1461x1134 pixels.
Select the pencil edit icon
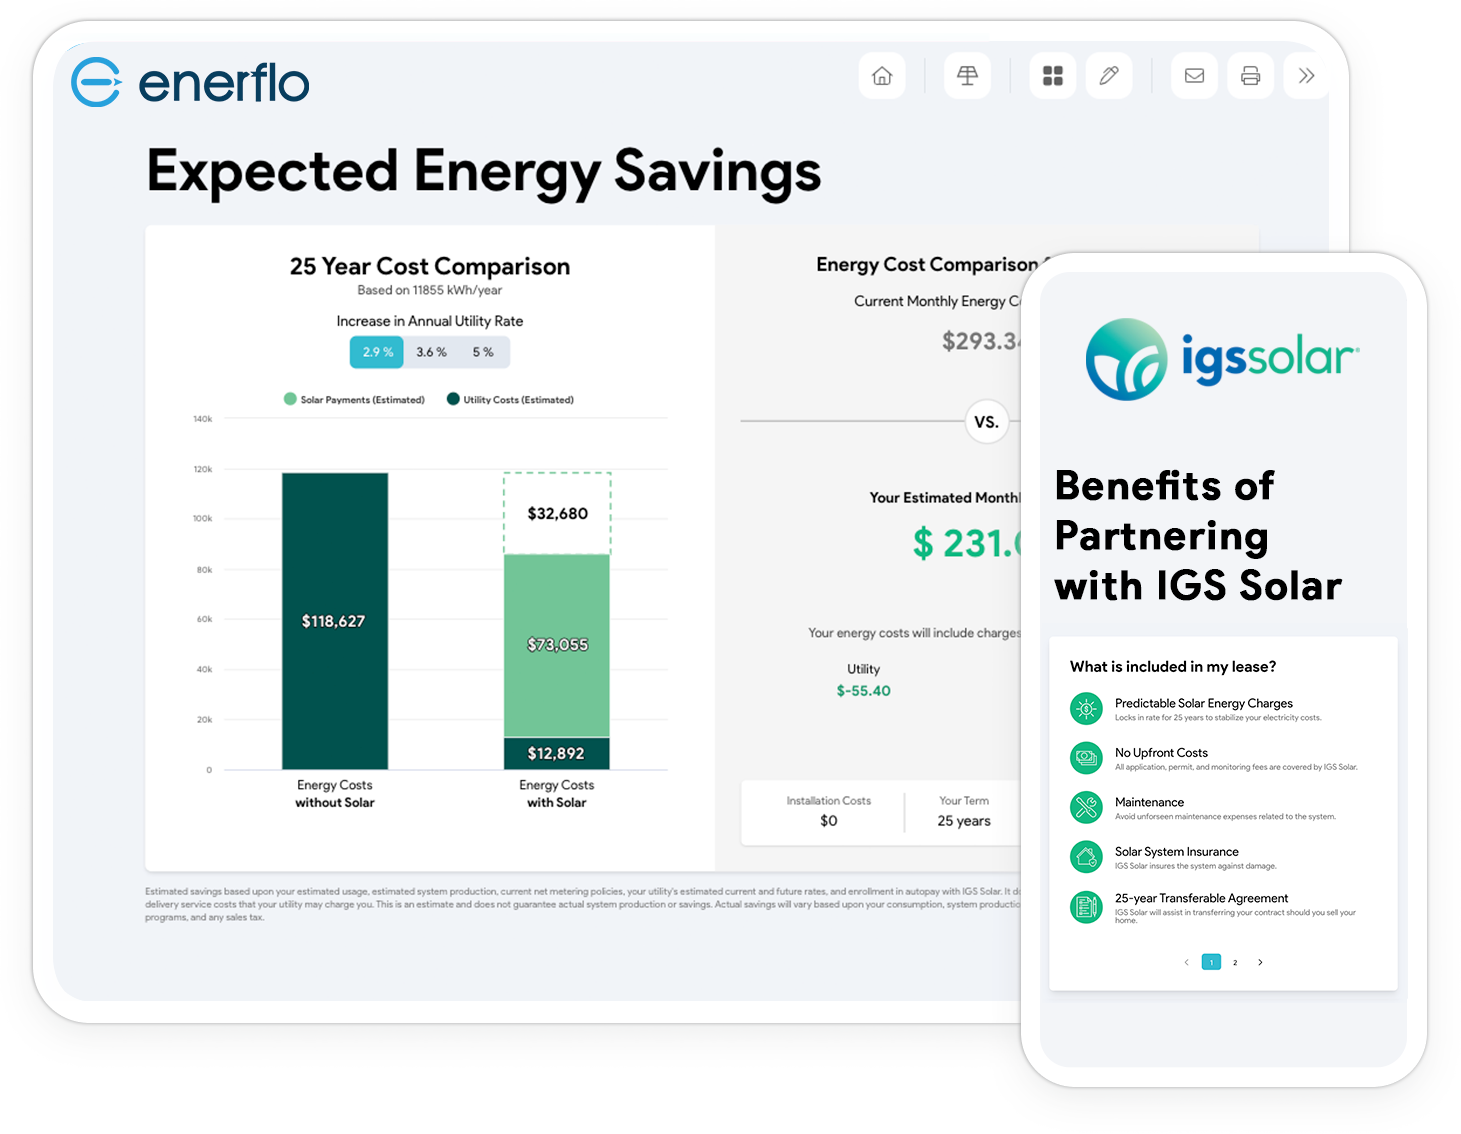(1109, 76)
